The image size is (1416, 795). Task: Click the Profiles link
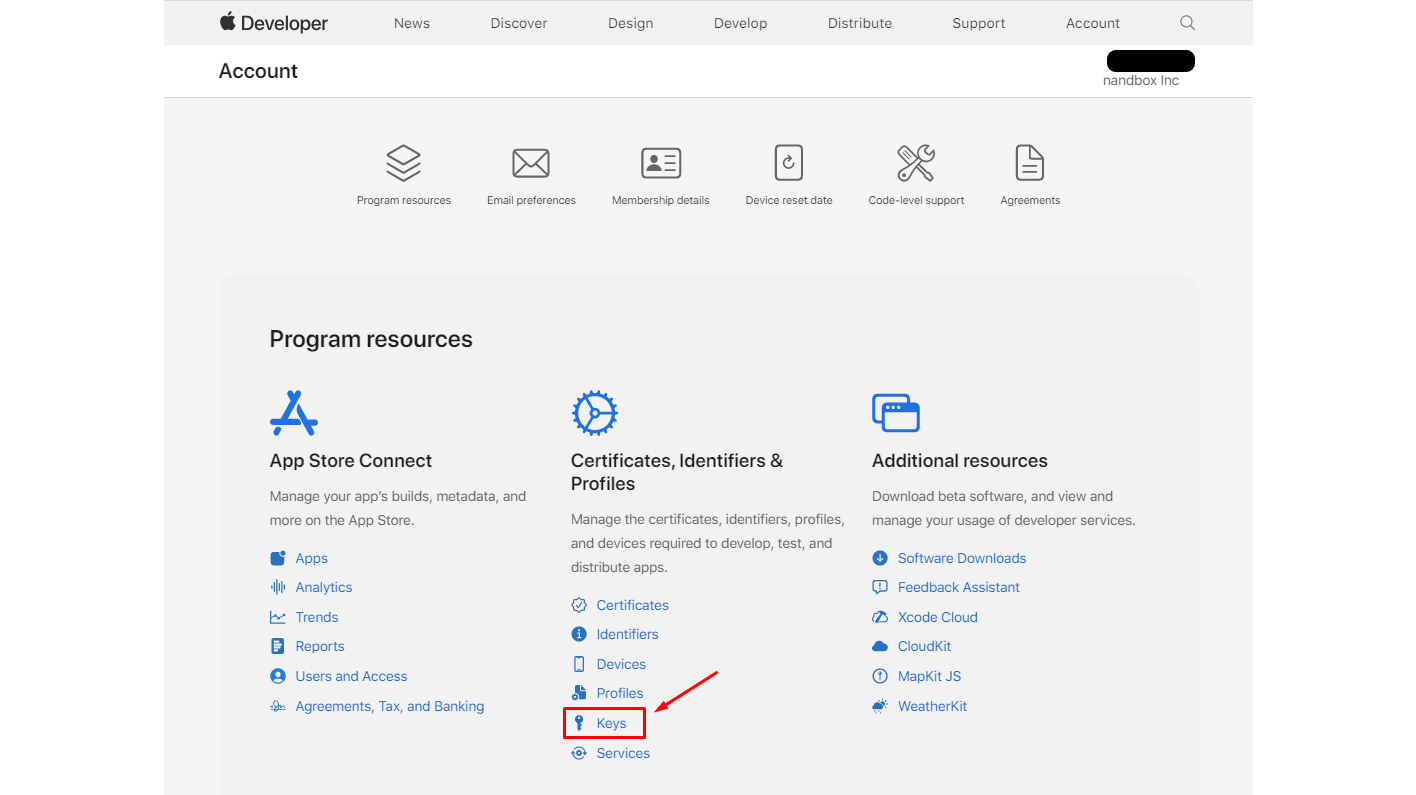click(x=619, y=693)
